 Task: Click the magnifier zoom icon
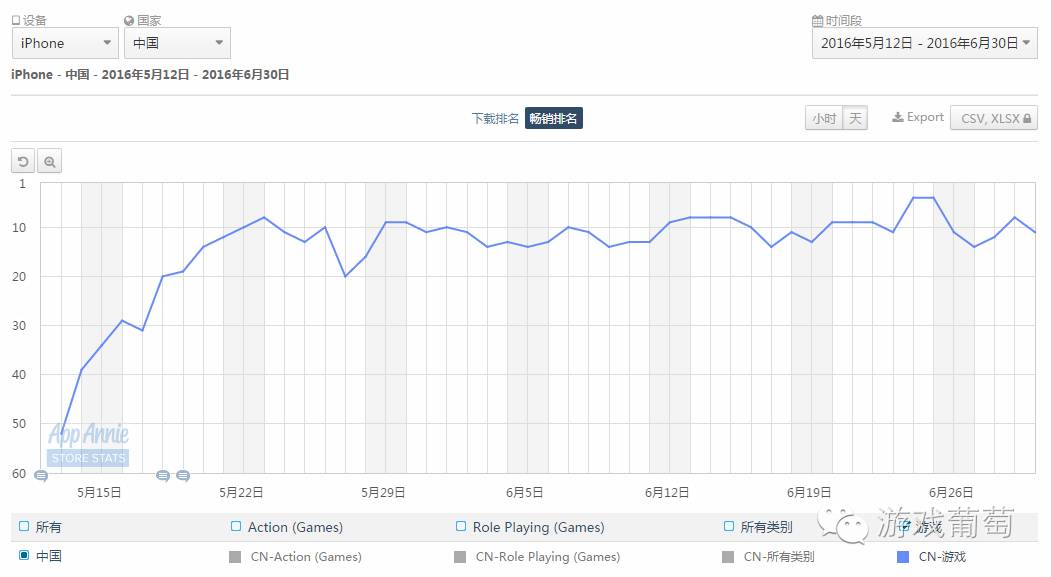(x=49, y=161)
